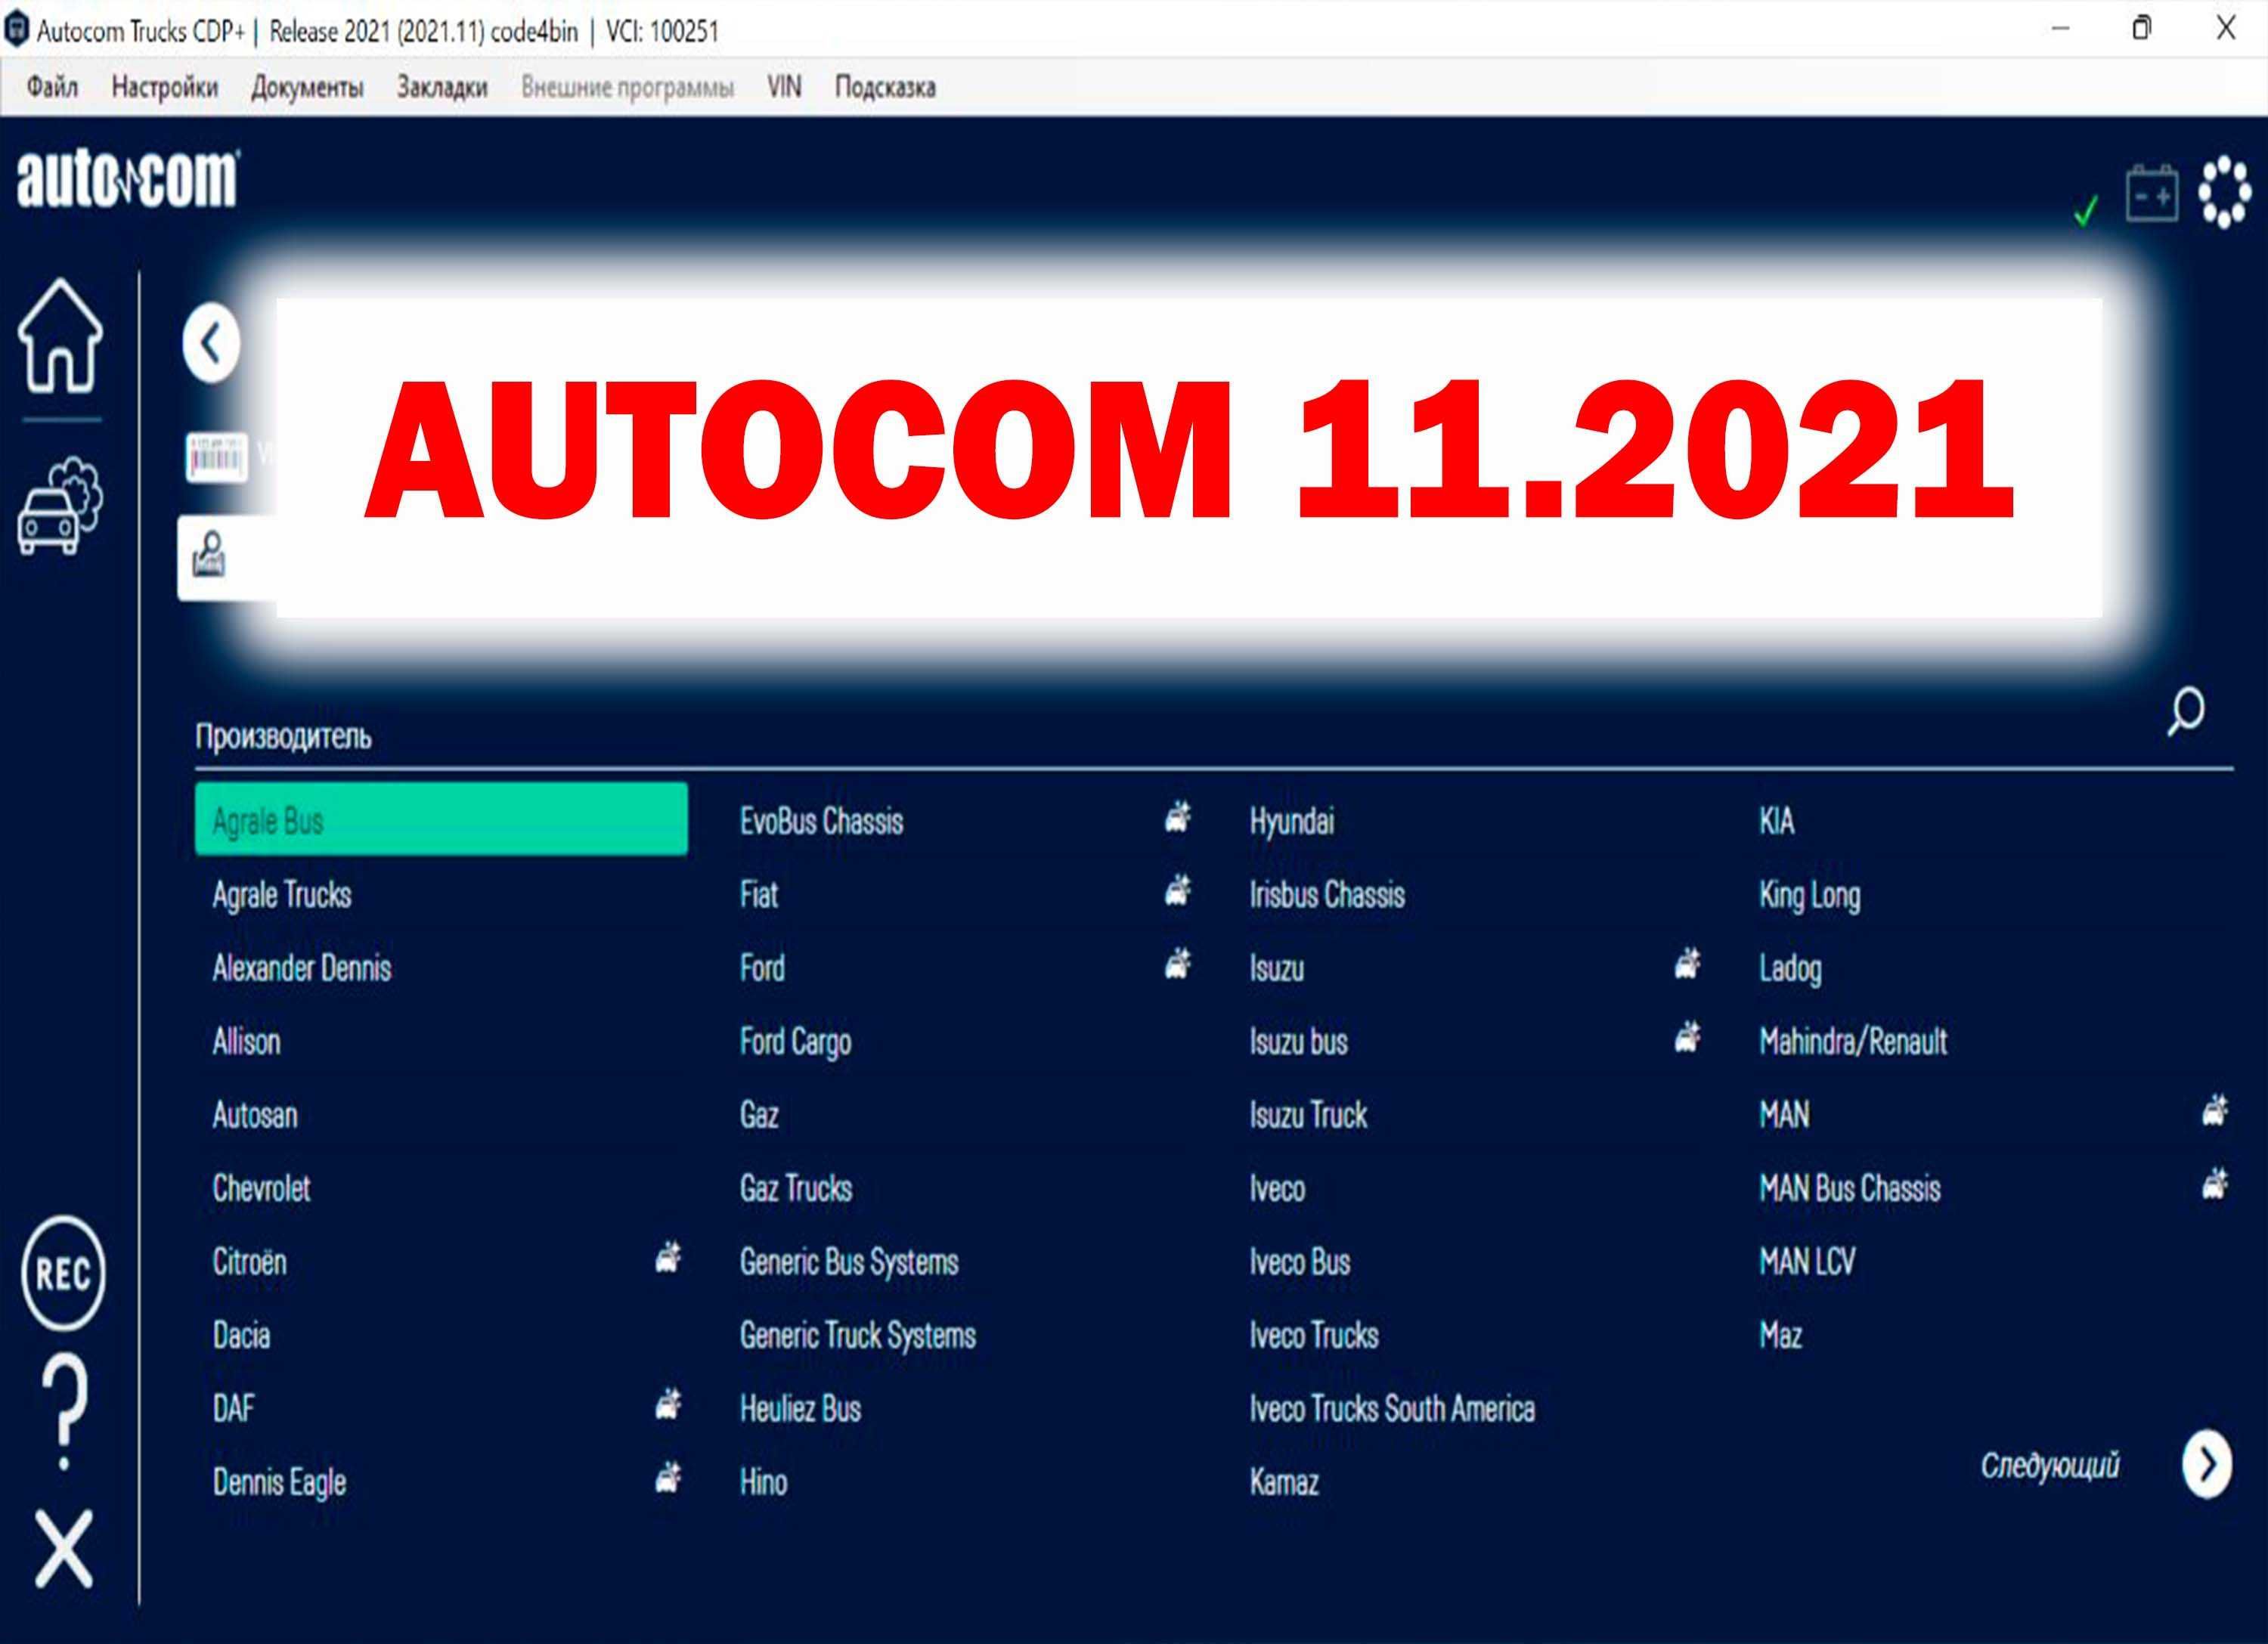Select King Long manufacturer

[1810, 895]
